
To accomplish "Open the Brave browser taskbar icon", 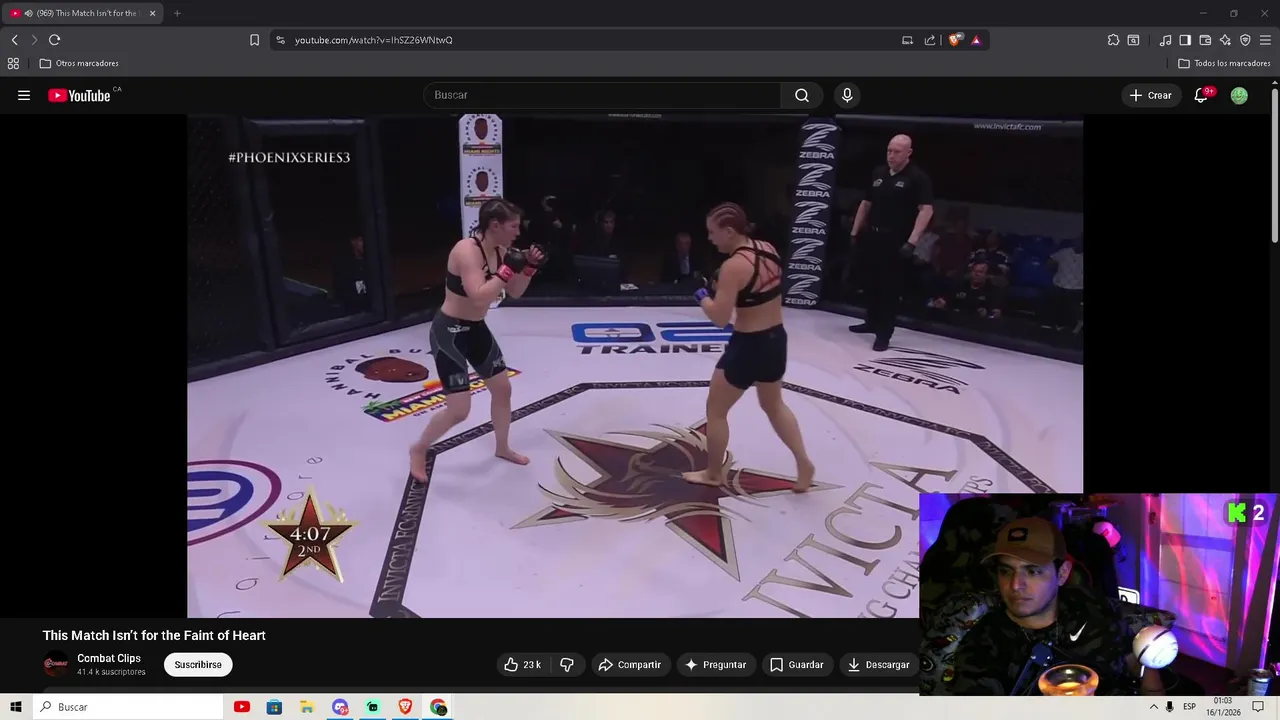I will pos(405,707).
